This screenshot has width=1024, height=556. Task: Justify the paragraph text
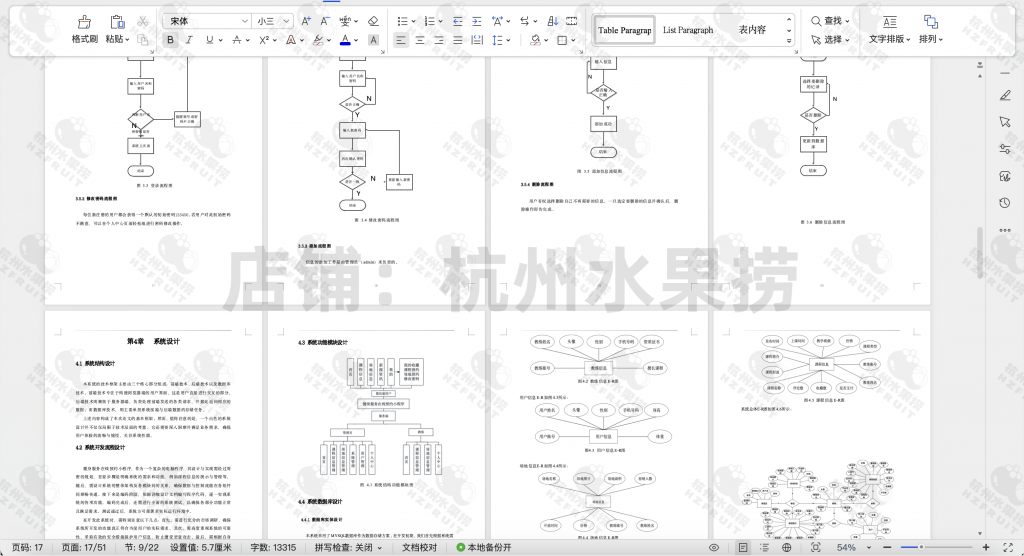tap(458, 40)
